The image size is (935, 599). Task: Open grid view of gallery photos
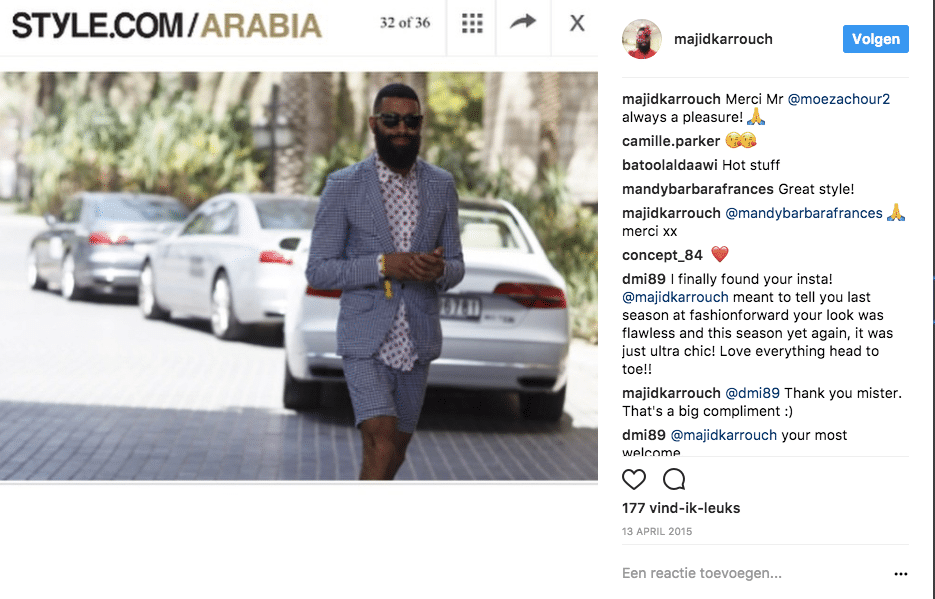click(472, 23)
